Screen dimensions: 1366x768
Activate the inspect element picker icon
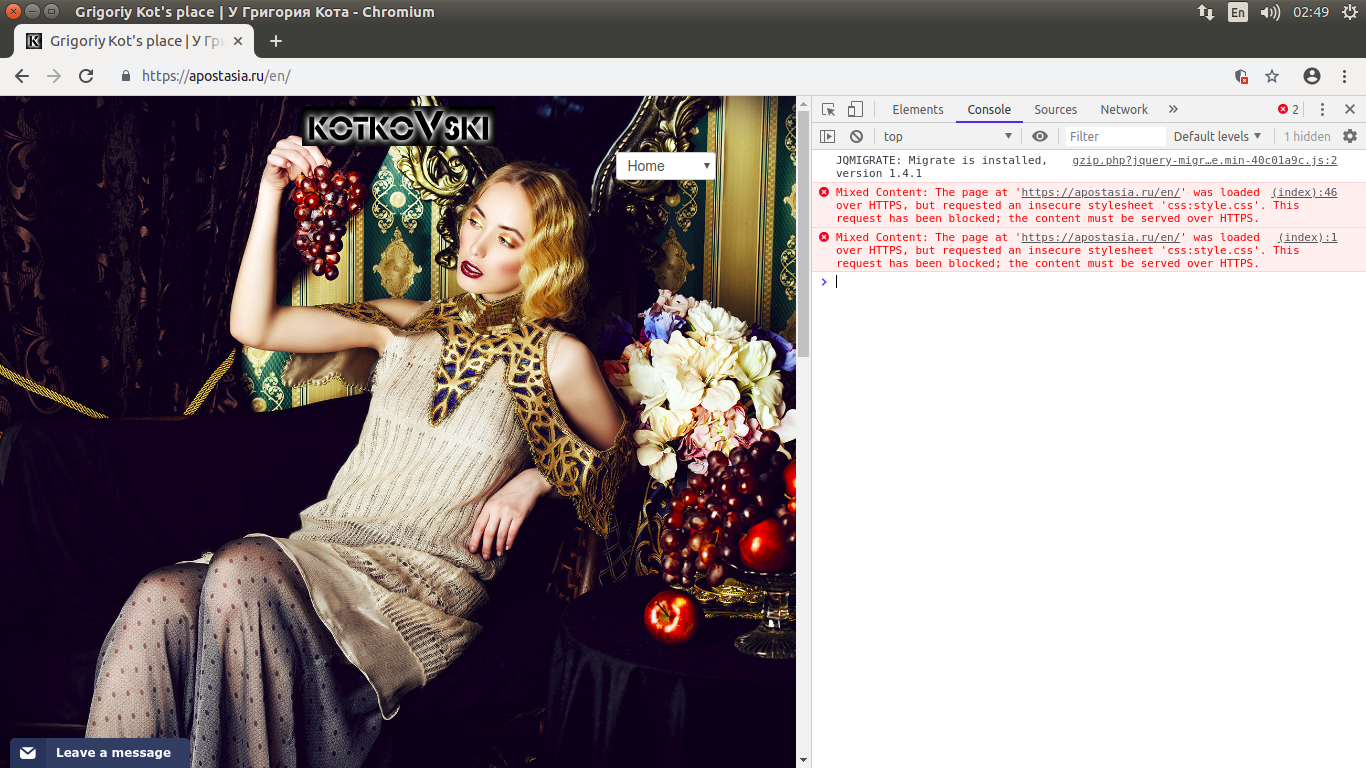pos(829,110)
